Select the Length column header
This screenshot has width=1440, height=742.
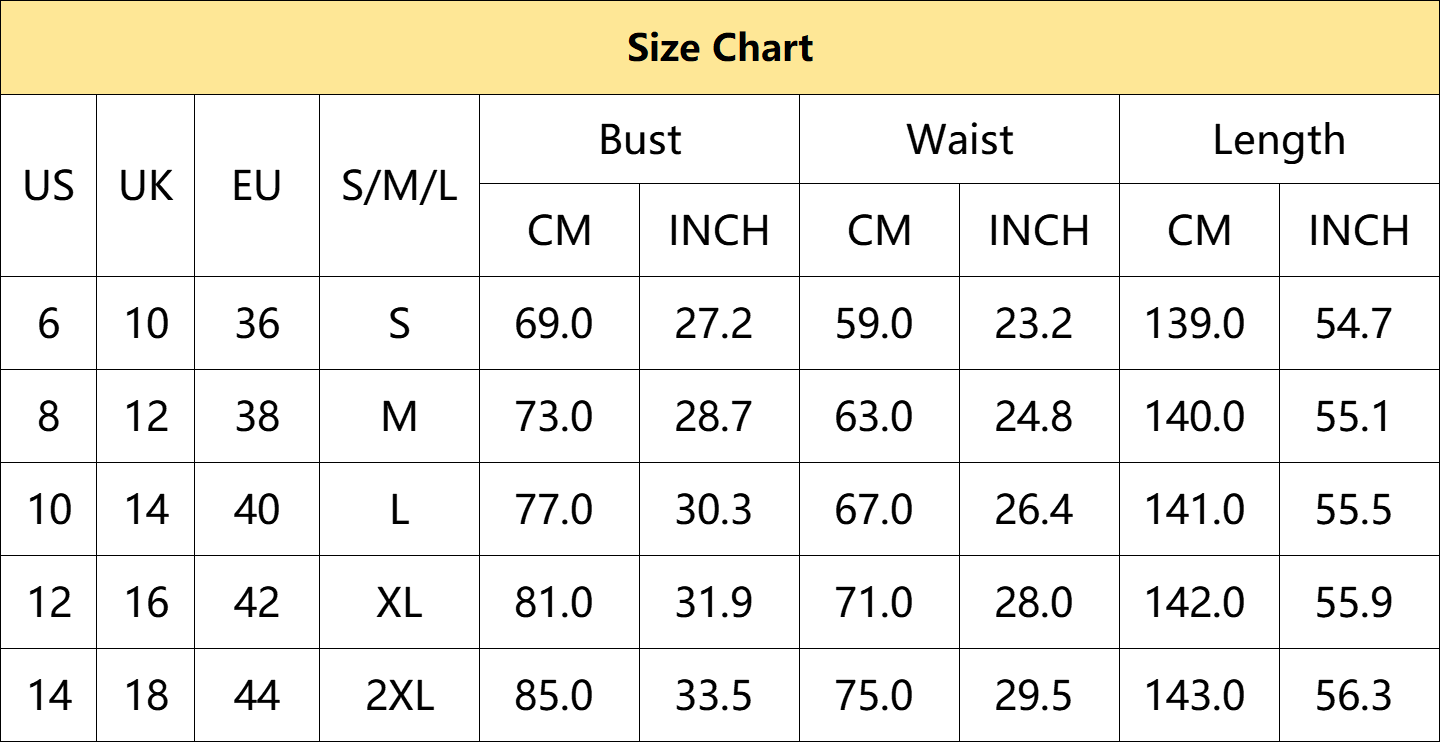click(1279, 140)
